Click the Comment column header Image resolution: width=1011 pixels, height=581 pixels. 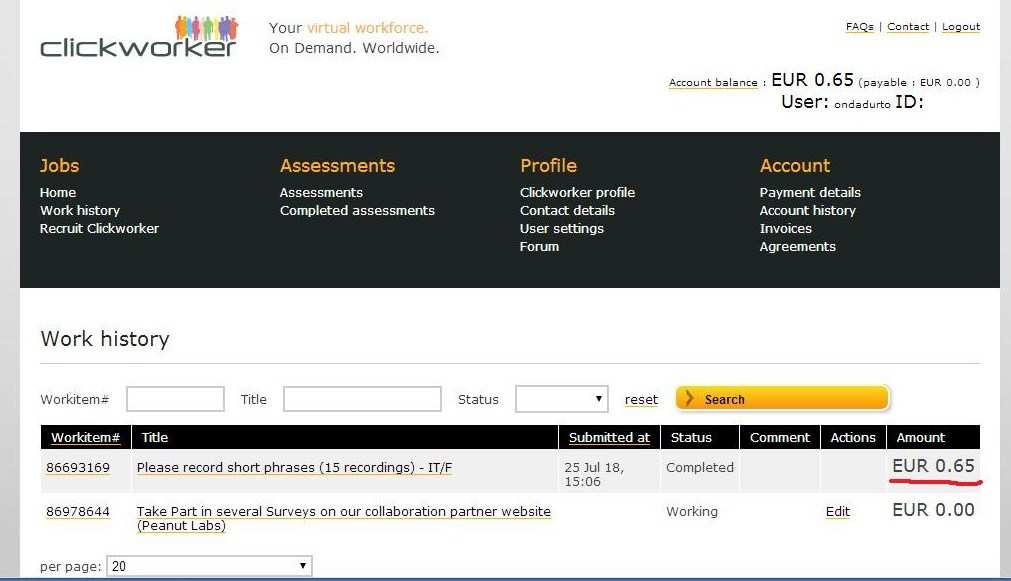click(780, 437)
